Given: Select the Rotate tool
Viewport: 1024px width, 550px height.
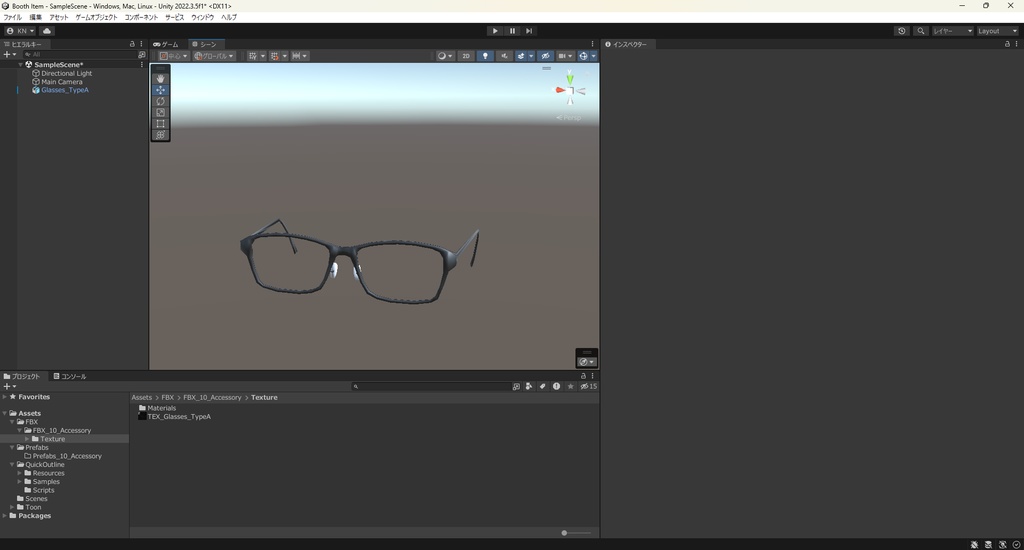Looking at the screenshot, I should tap(160, 101).
